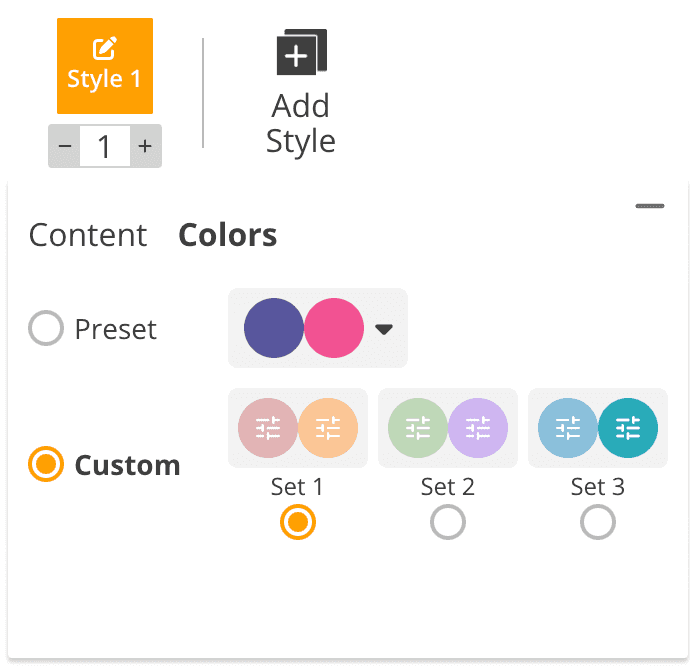Click the style quantity number field
The height and width of the screenshot is (666, 696).
coord(104,147)
